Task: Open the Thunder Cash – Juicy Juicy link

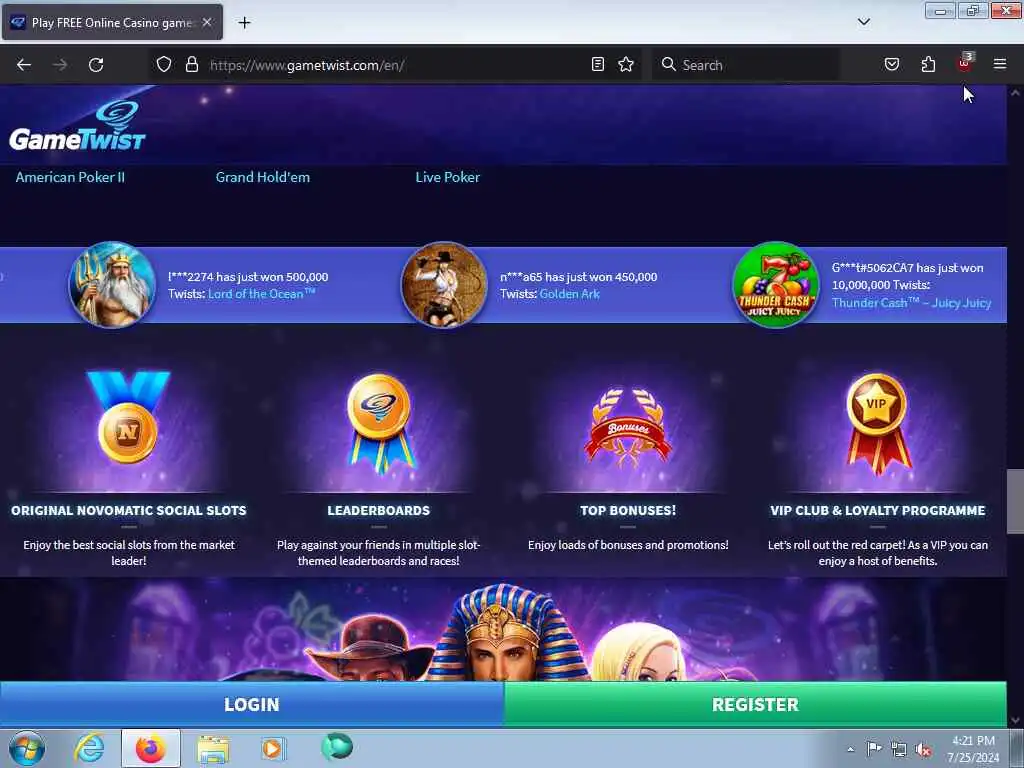Action: coord(911,303)
